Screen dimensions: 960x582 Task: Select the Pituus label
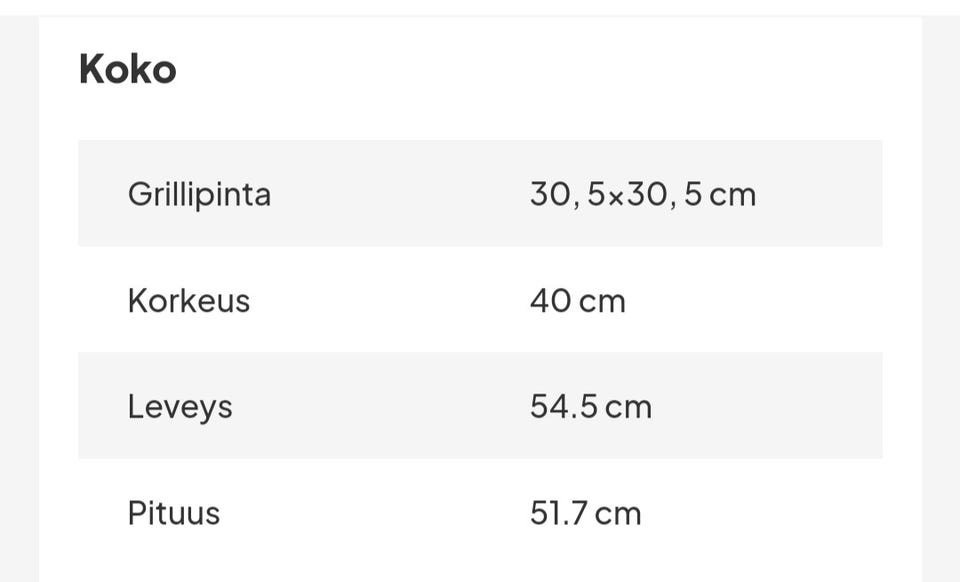173,513
